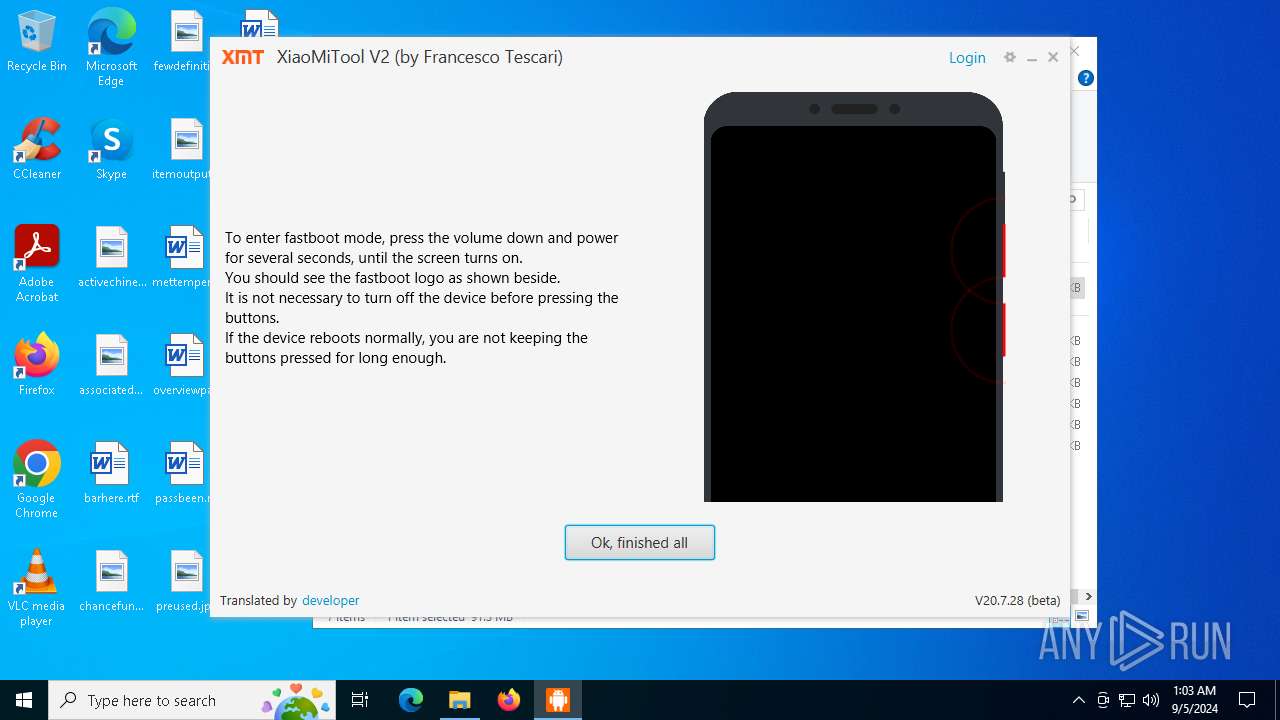Click the version V20.7.28 (beta) text

click(1017, 600)
